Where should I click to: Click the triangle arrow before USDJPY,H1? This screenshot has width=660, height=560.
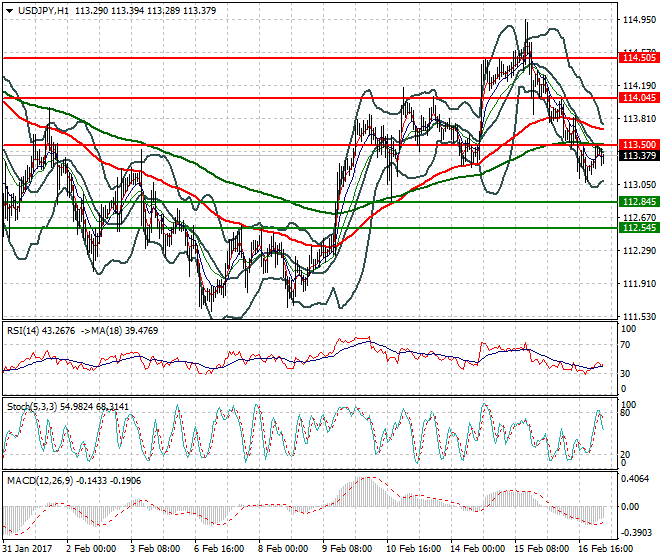click(x=9, y=11)
